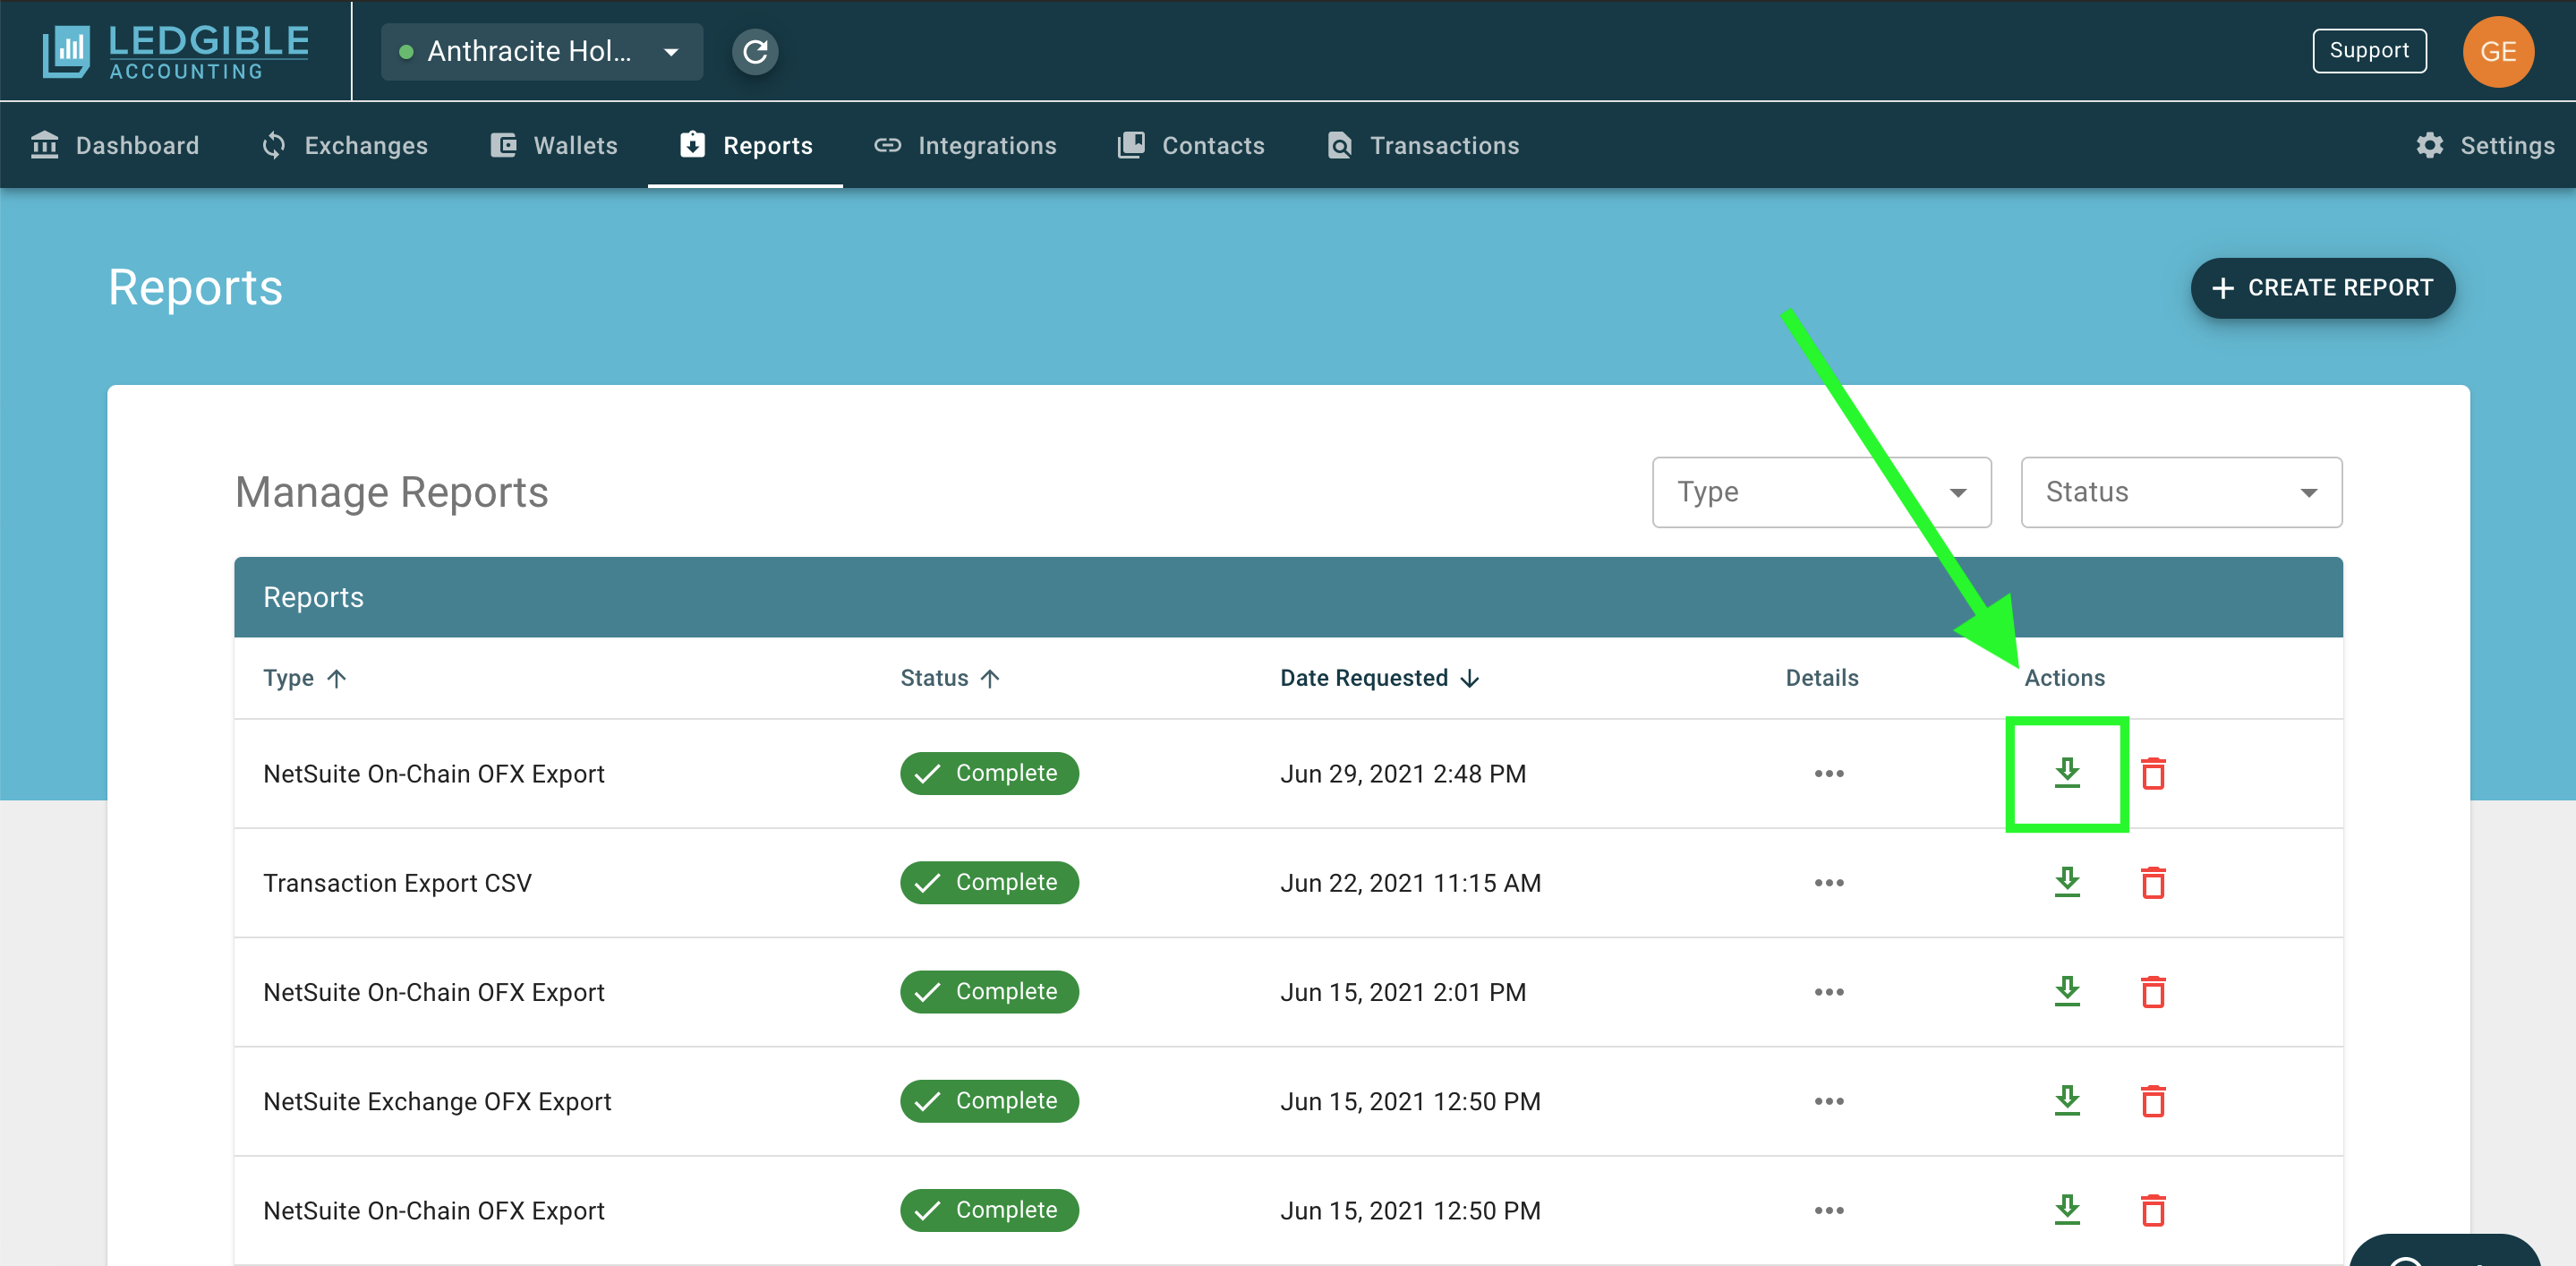Show details for the Transaction Export CSV report
2576x1266 pixels.
click(x=1829, y=882)
